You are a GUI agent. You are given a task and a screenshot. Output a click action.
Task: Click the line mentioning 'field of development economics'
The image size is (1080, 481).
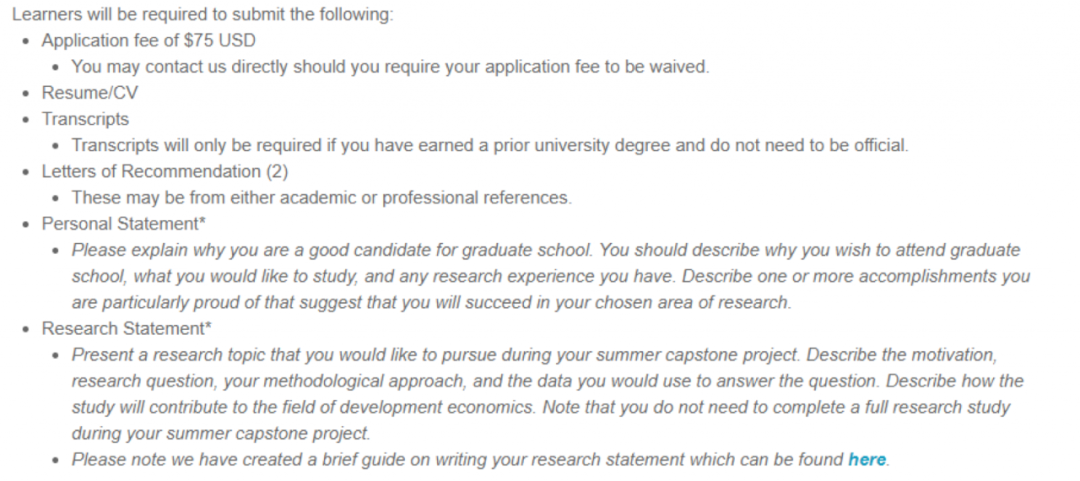[x=540, y=407]
